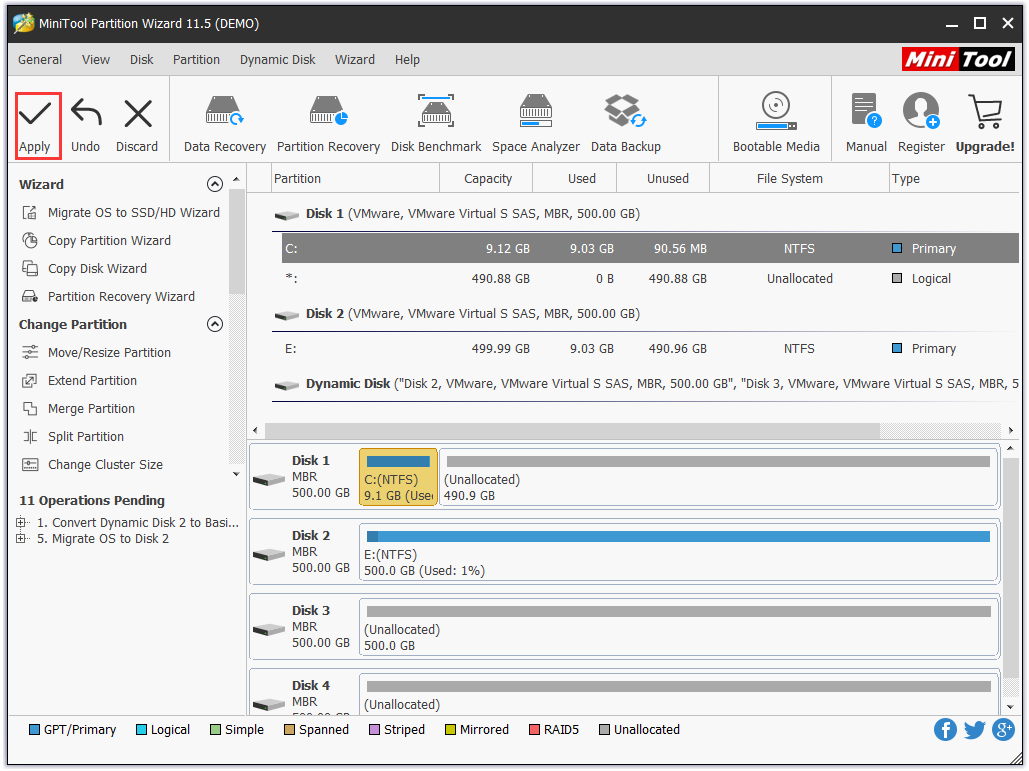Collapse the Change Partition section
The height and width of the screenshot is (771, 1029).
click(215, 324)
